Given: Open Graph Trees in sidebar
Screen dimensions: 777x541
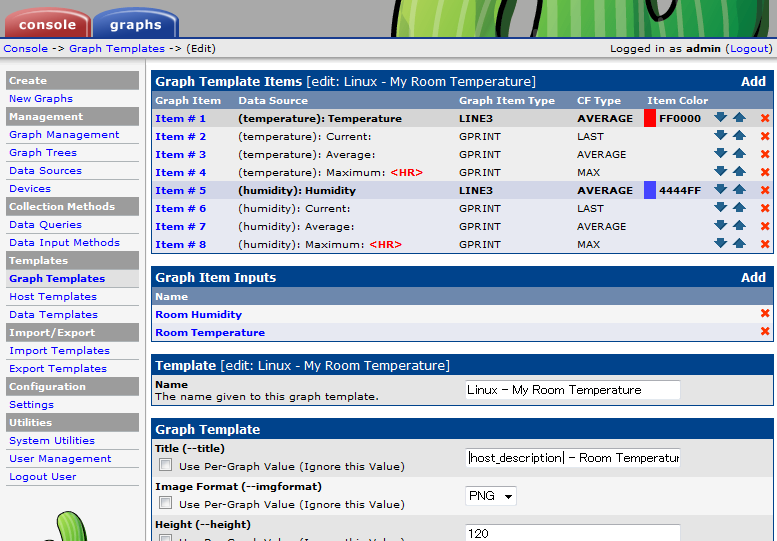Looking at the screenshot, I should coord(43,152).
